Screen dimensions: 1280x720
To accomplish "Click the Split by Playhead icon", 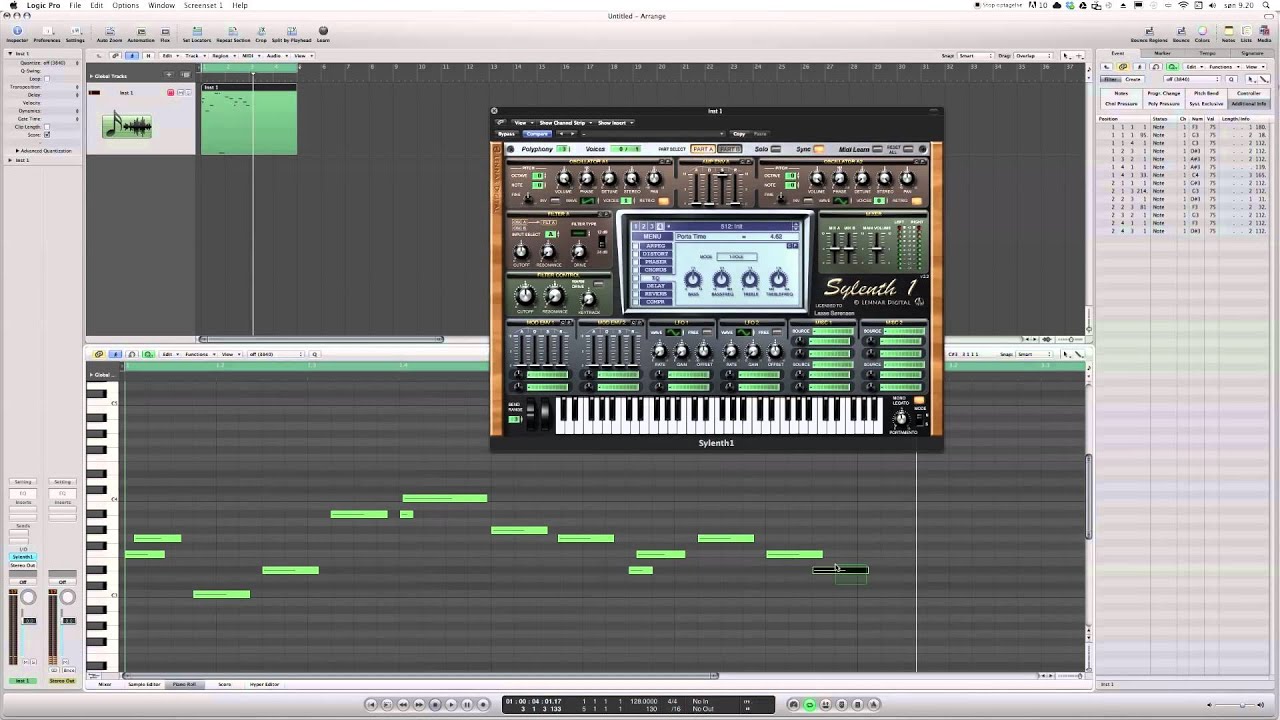I will point(291,34).
